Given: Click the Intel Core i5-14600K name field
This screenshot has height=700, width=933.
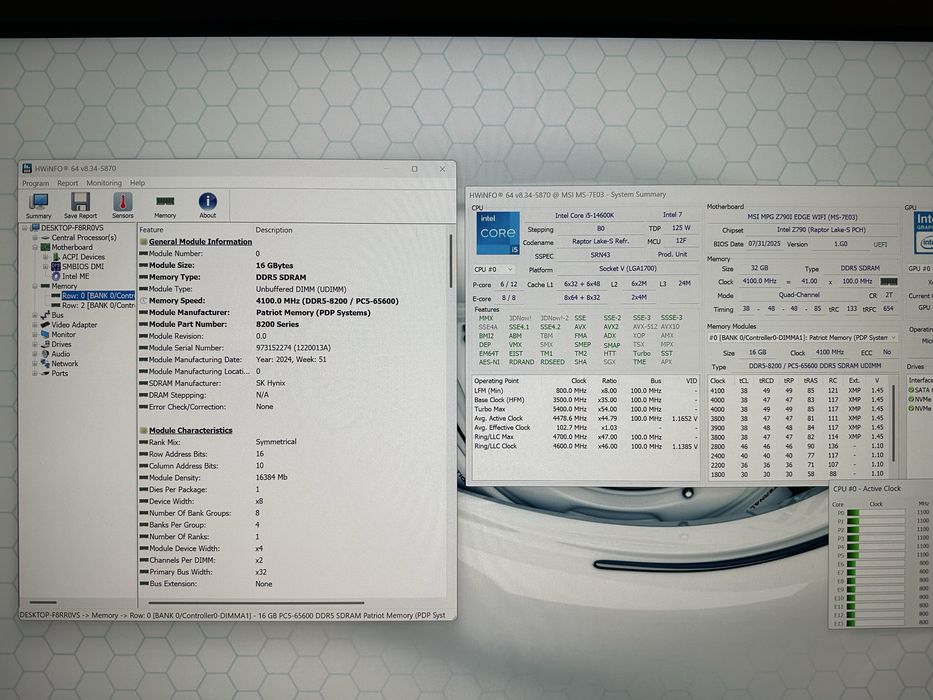Looking at the screenshot, I should (584, 215).
